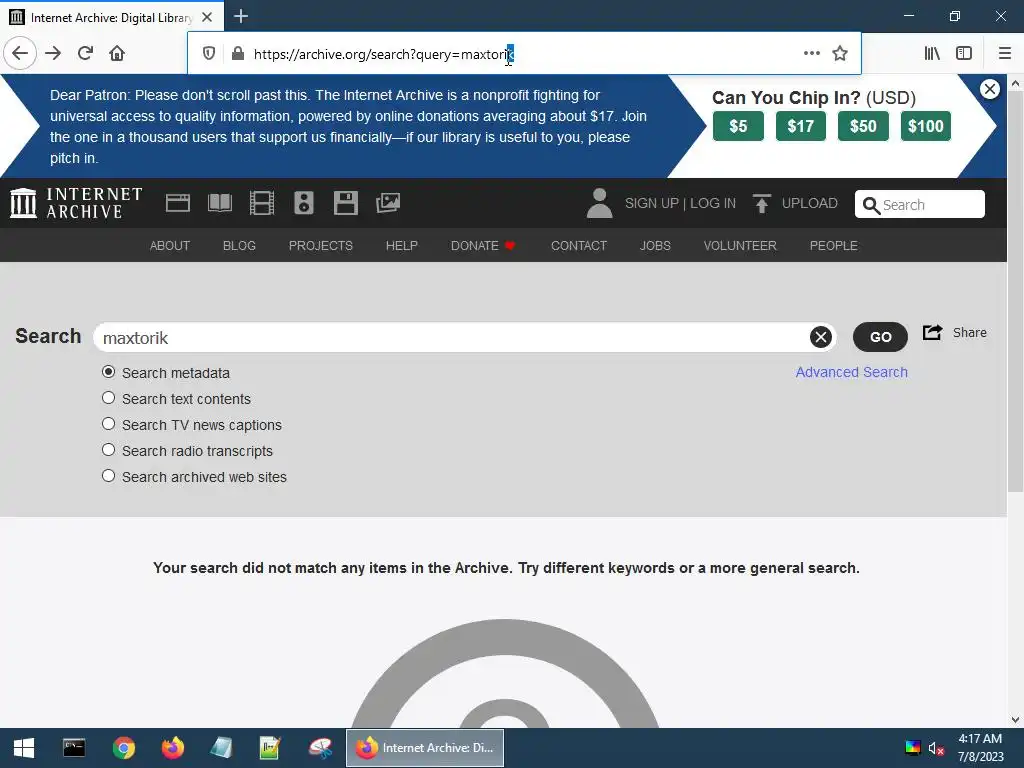Viewport: 1024px width, 768px height.
Task: Open Command Prompt from the taskbar
Action: pyautogui.click(x=74, y=748)
